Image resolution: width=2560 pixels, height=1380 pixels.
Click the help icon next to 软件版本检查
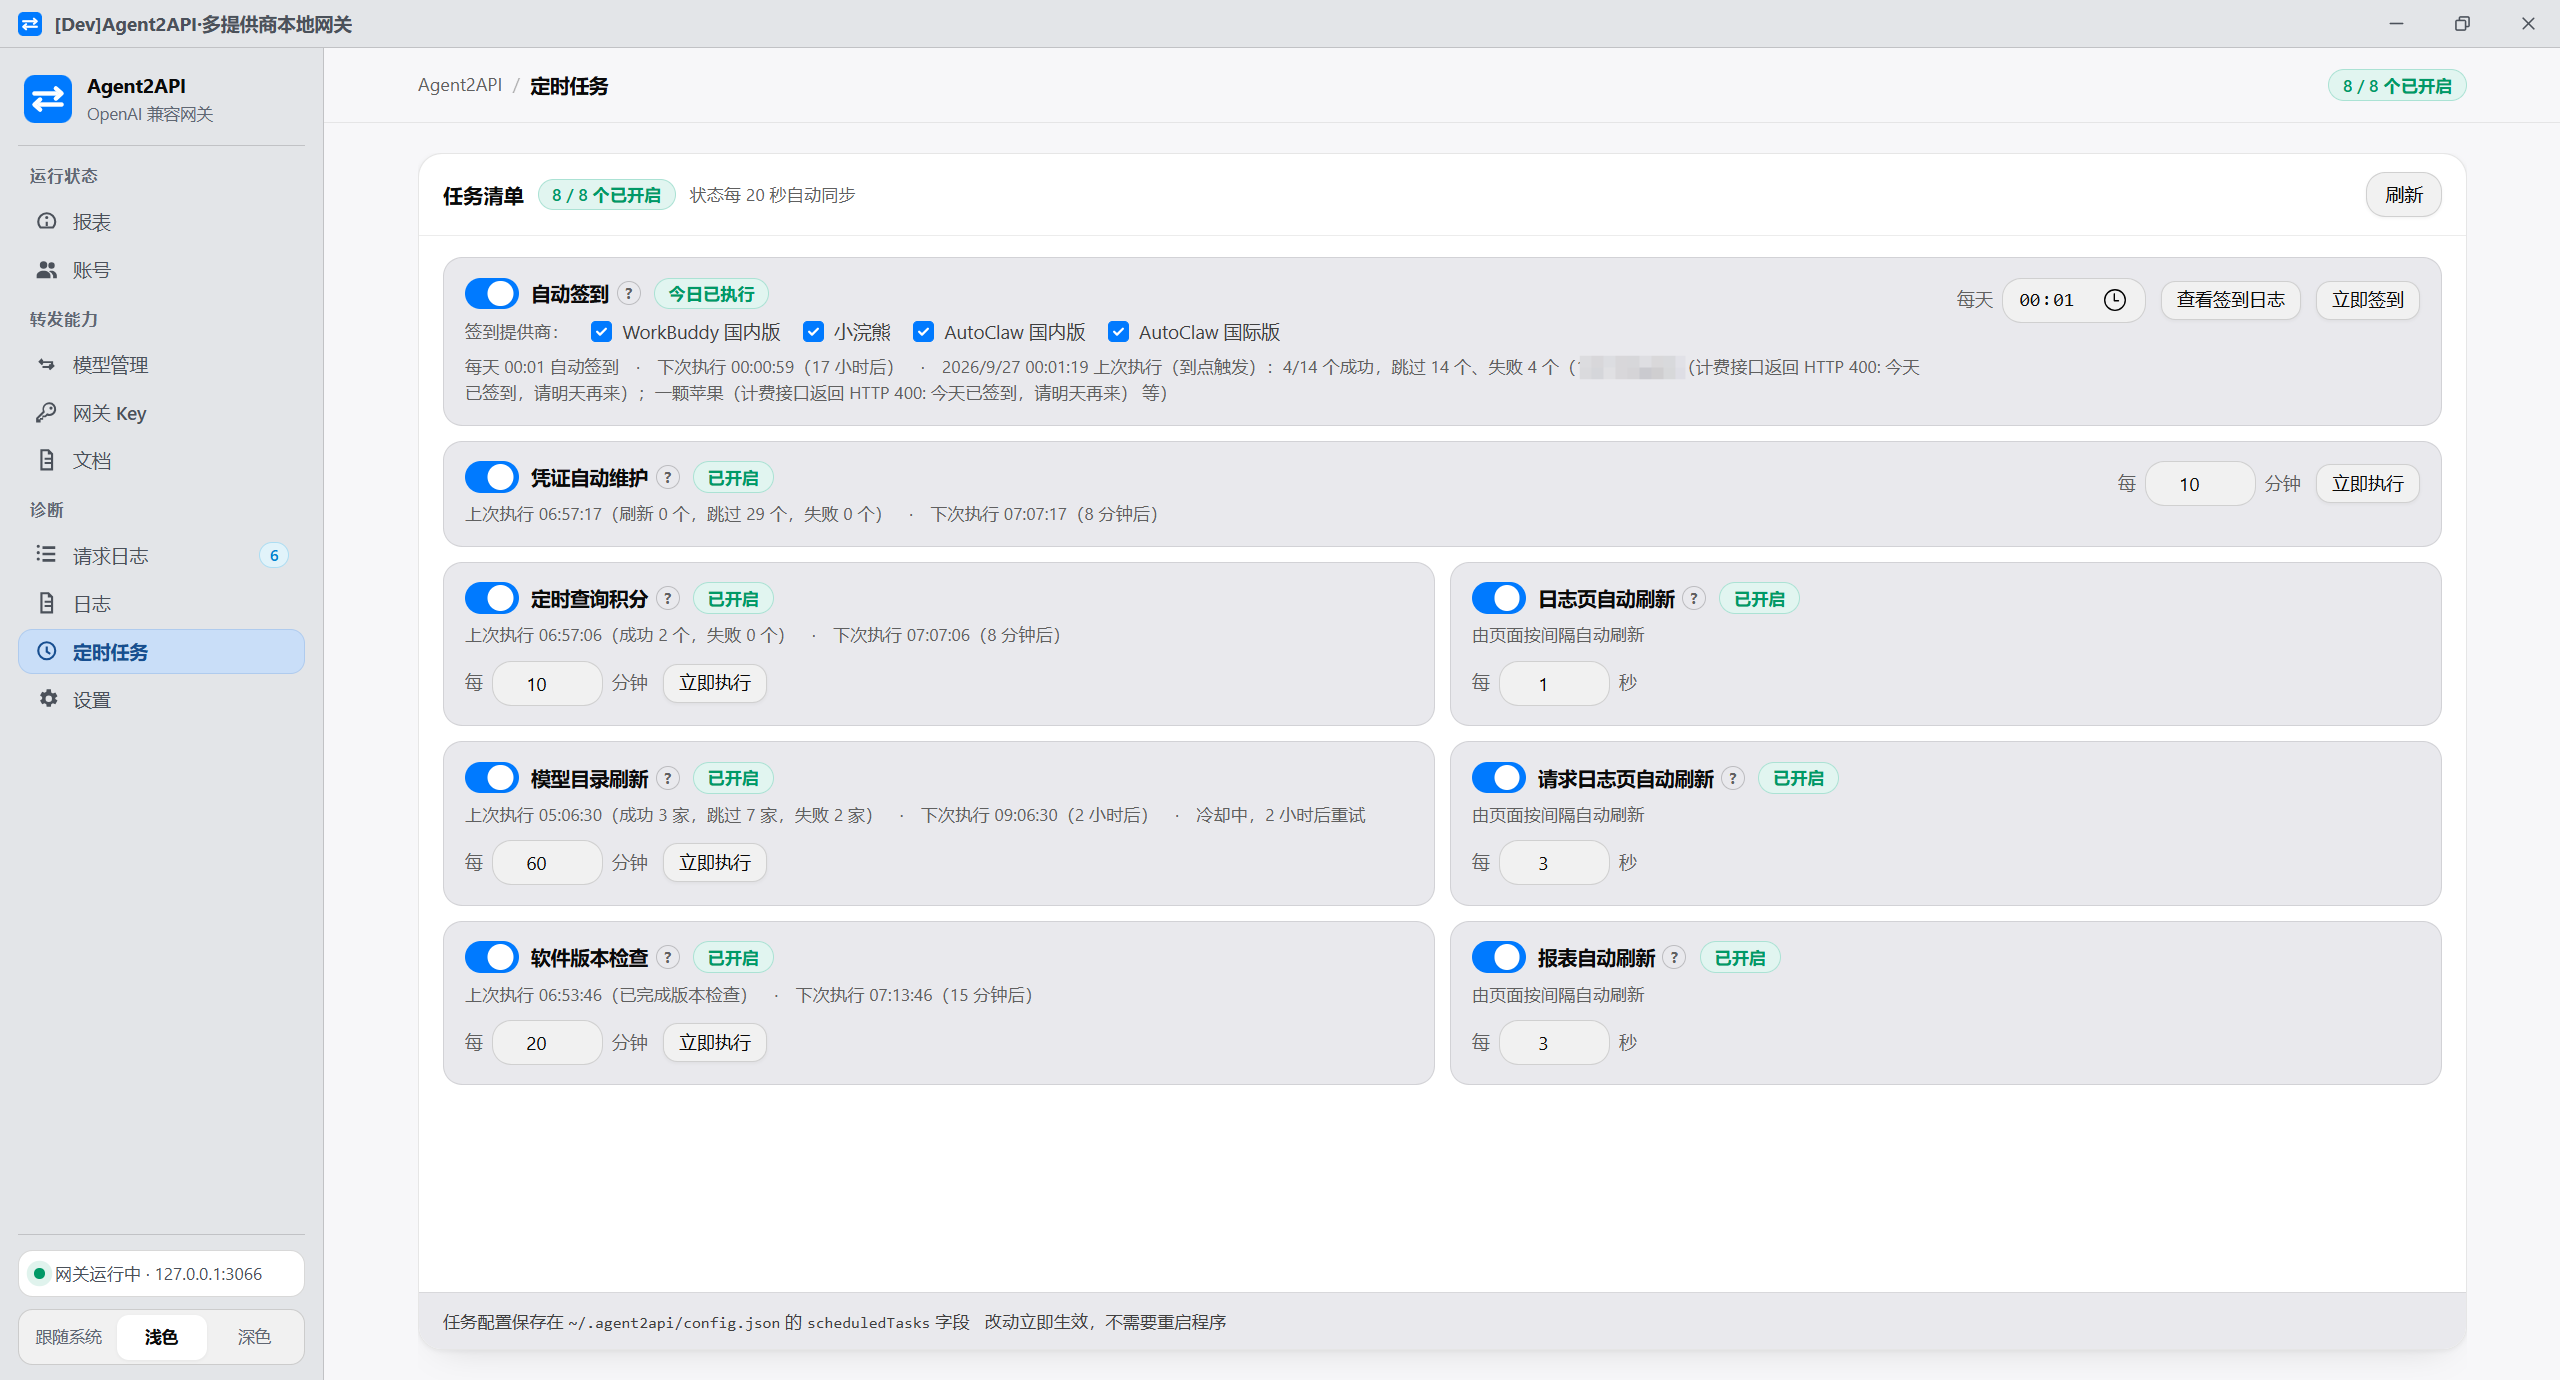(668, 958)
